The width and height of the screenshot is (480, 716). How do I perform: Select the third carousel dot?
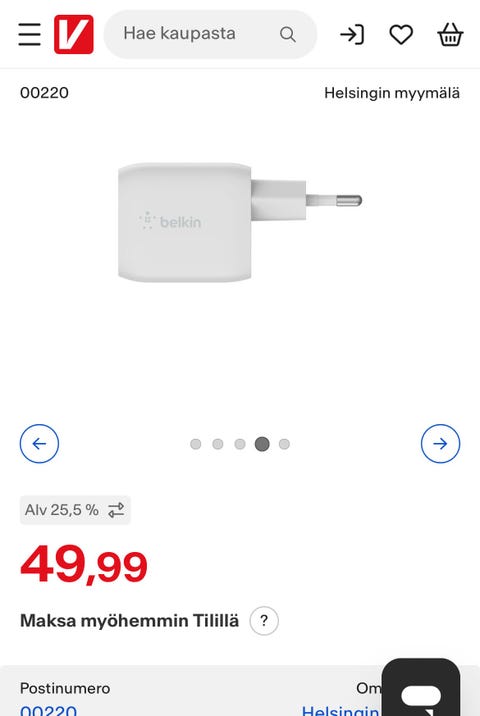tap(240, 444)
